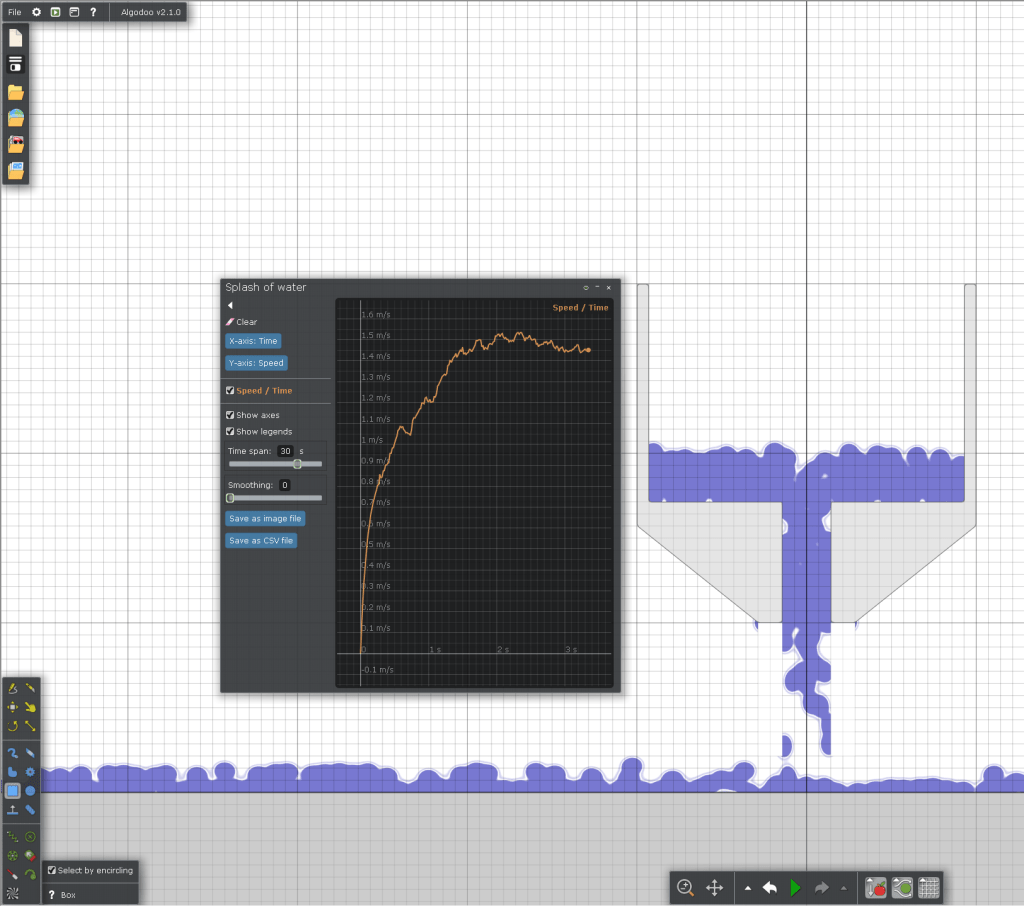Open the File menu
Image resolution: width=1024 pixels, height=906 pixels.
pos(15,12)
